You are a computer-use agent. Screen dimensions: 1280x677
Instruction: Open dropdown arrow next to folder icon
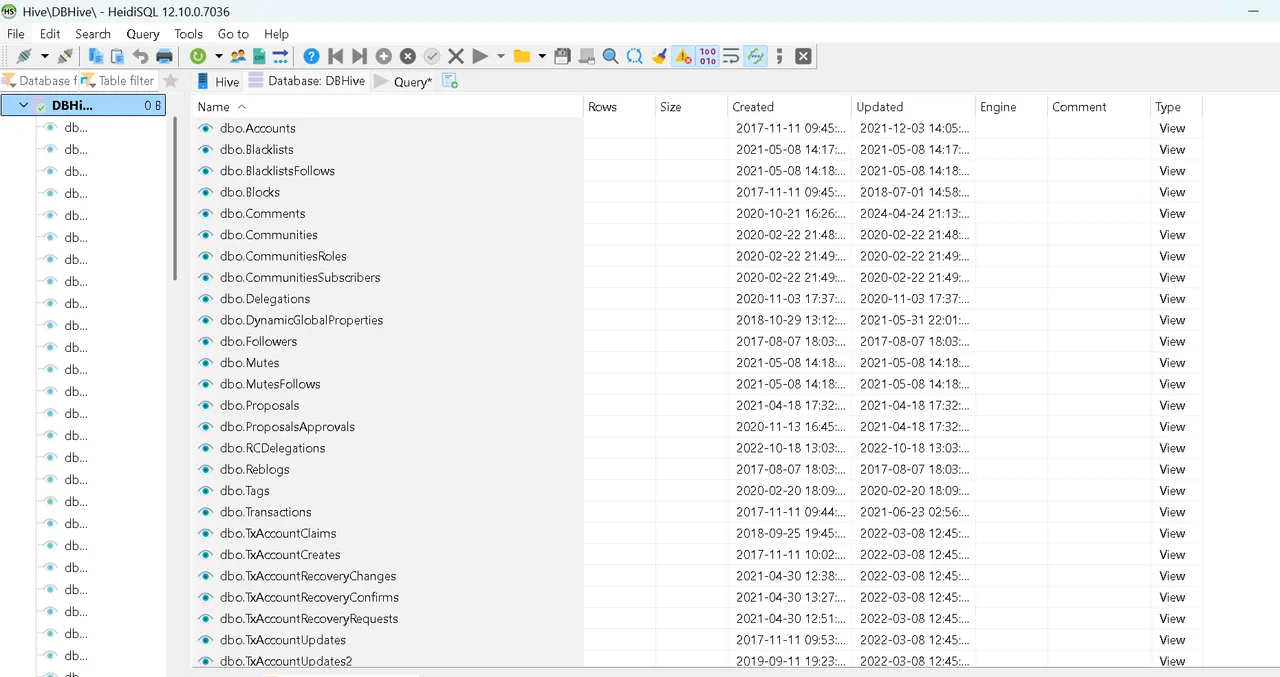tap(542, 56)
